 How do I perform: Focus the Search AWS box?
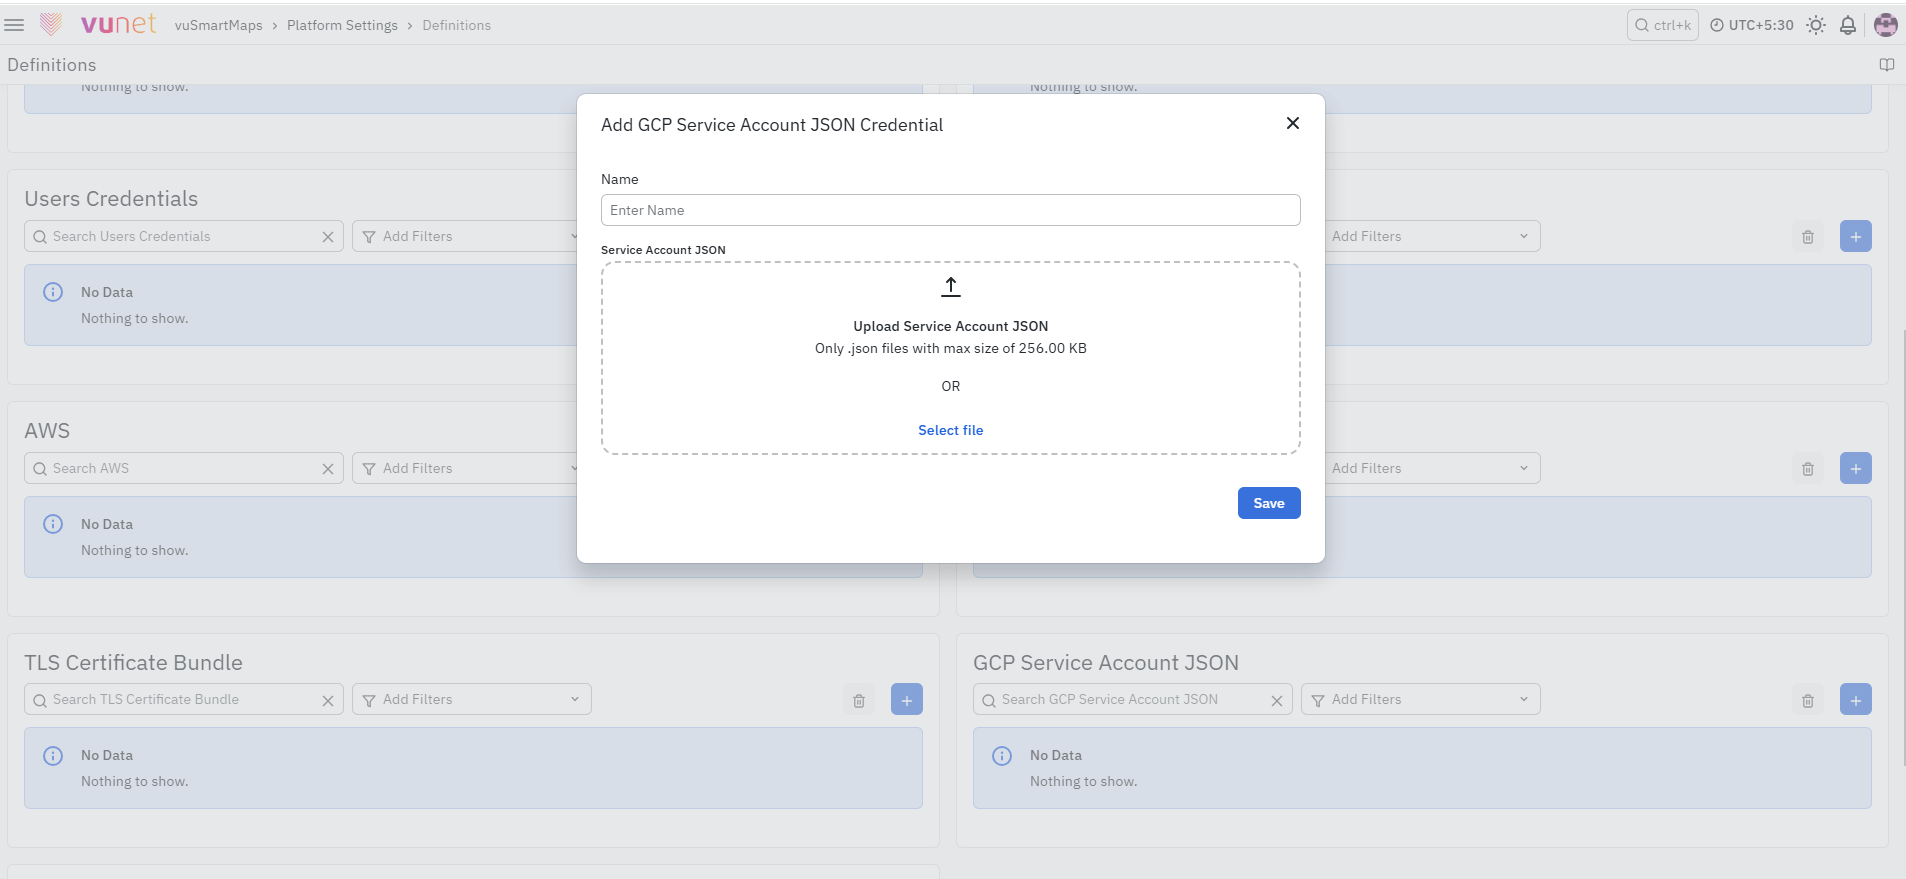coord(184,468)
